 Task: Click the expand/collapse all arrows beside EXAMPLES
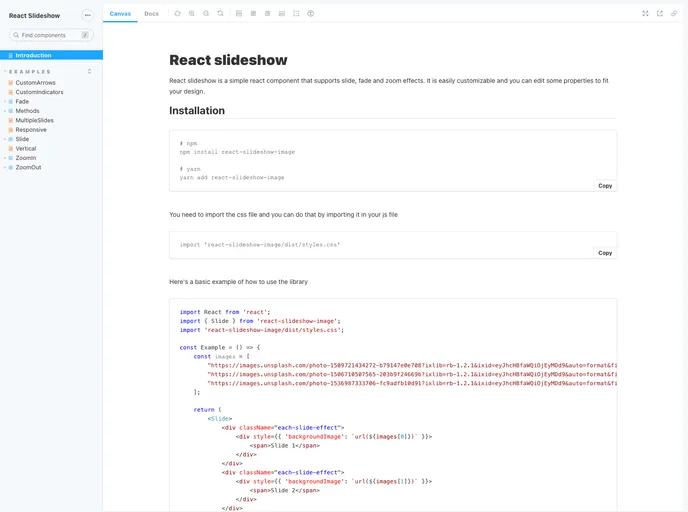pyautogui.click(x=90, y=71)
